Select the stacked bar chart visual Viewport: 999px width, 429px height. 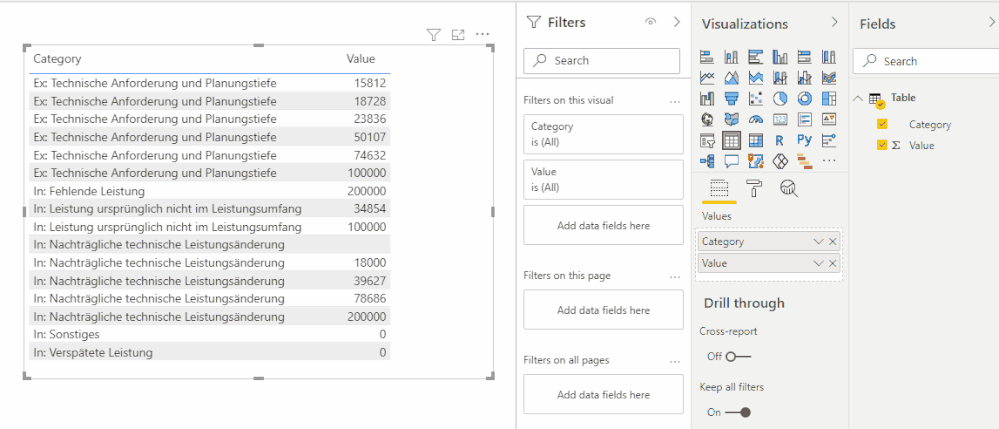pos(707,57)
